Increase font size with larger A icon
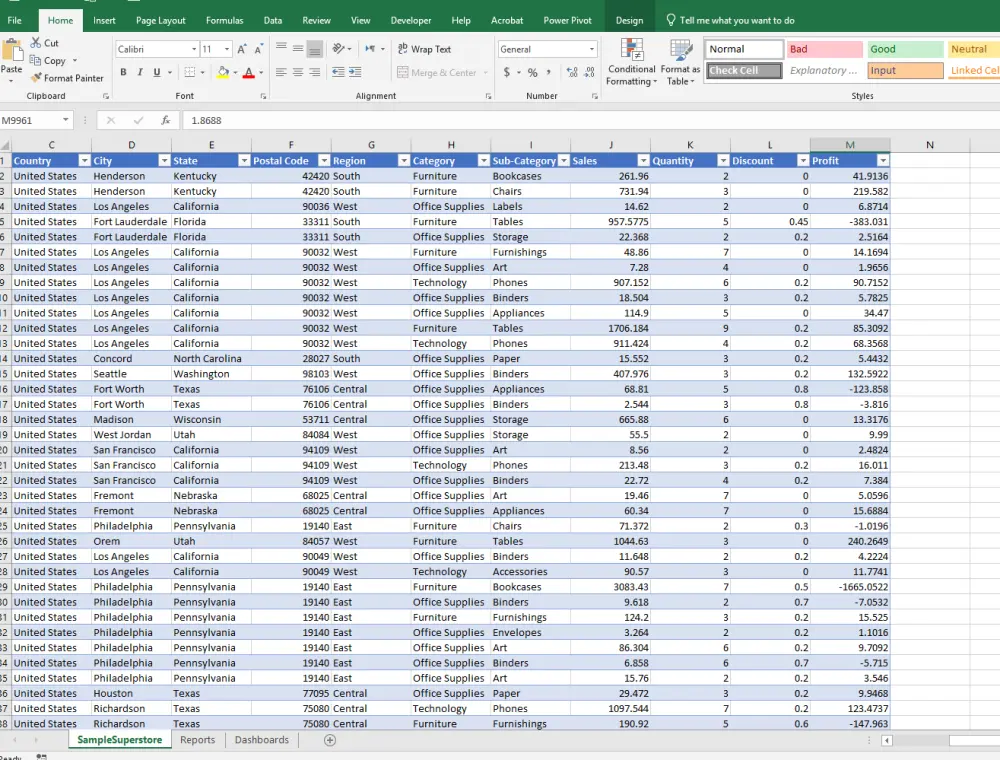1000x760 pixels. click(242, 49)
